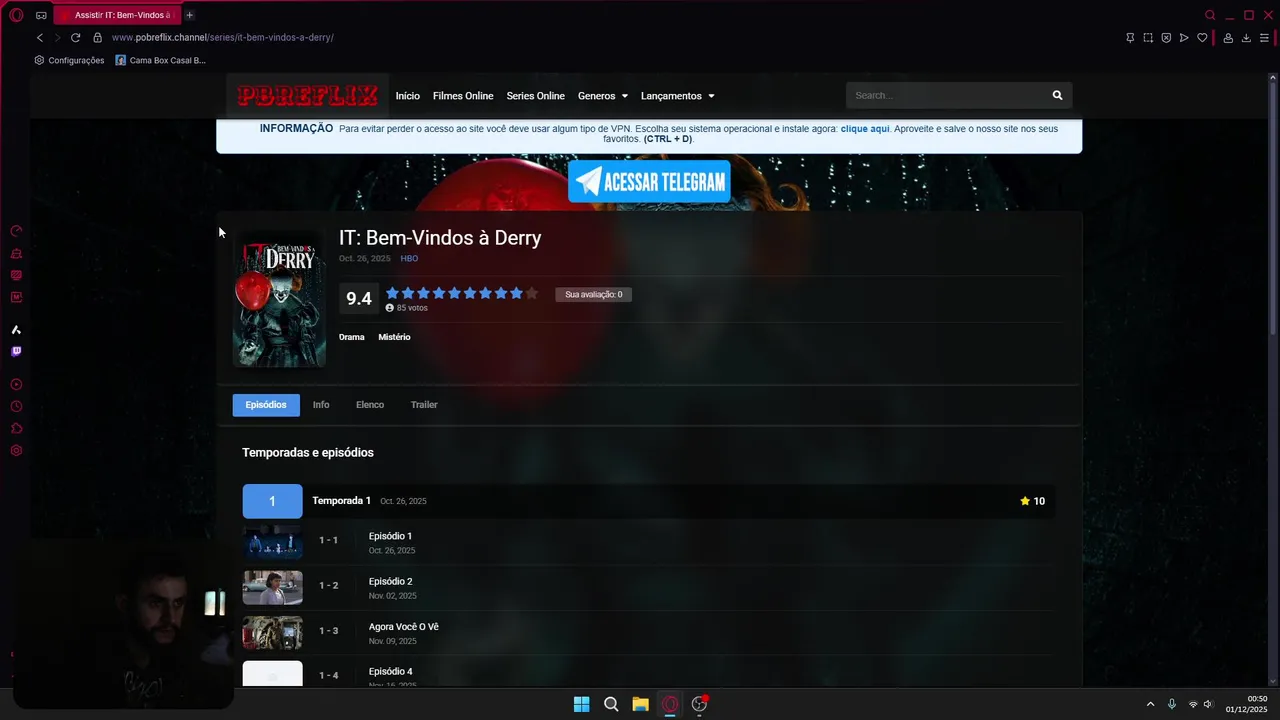Open GX Cleaner in sidebar
This screenshot has height=720, width=1280.
click(x=16, y=253)
